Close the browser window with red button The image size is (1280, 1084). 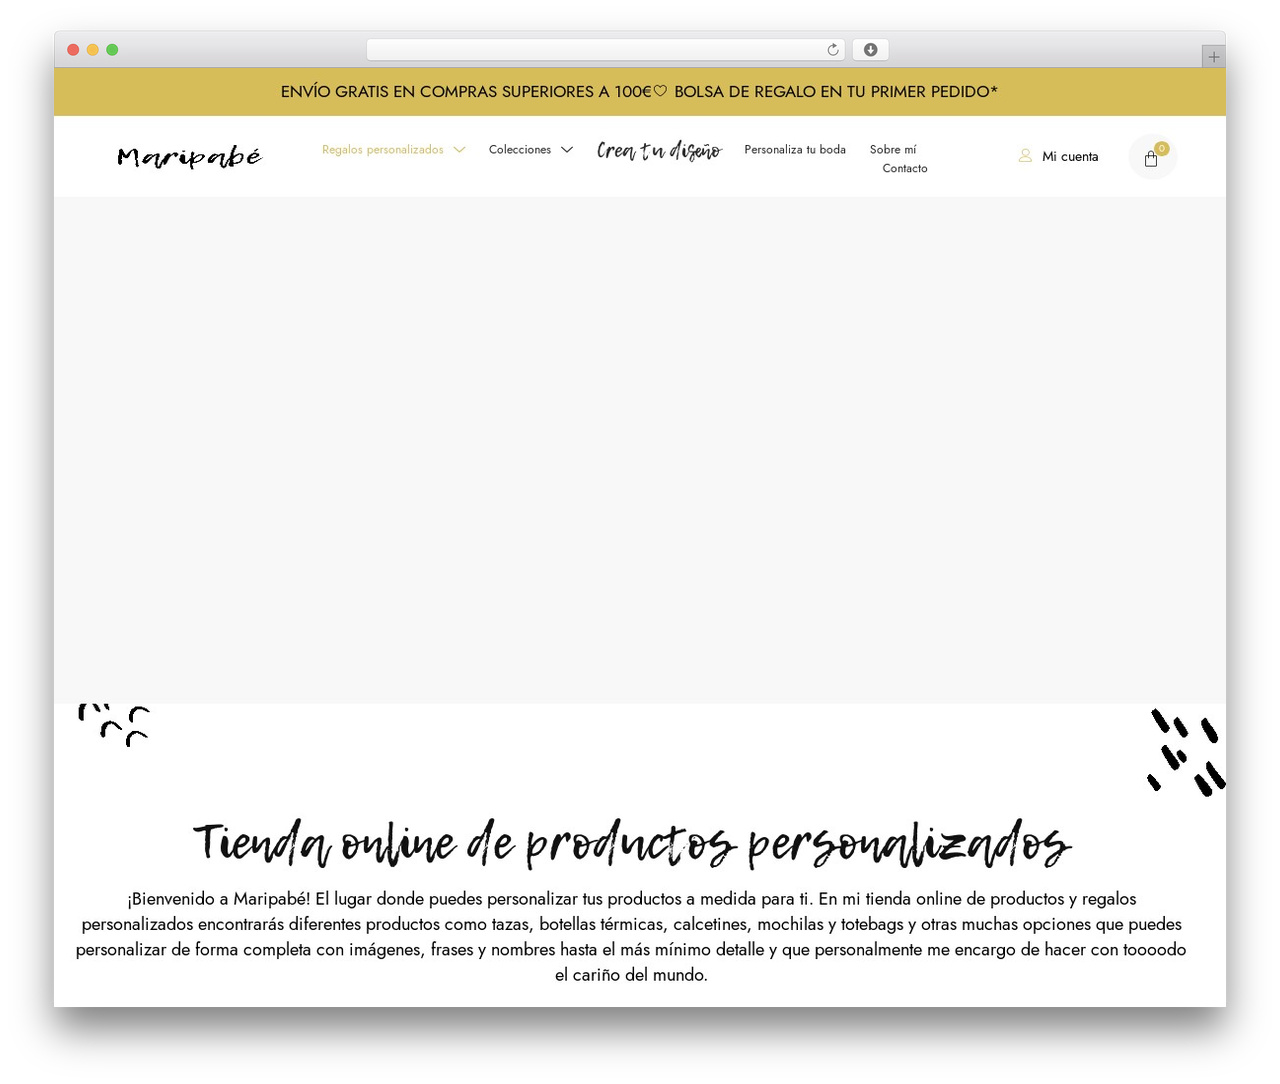tap(73, 50)
